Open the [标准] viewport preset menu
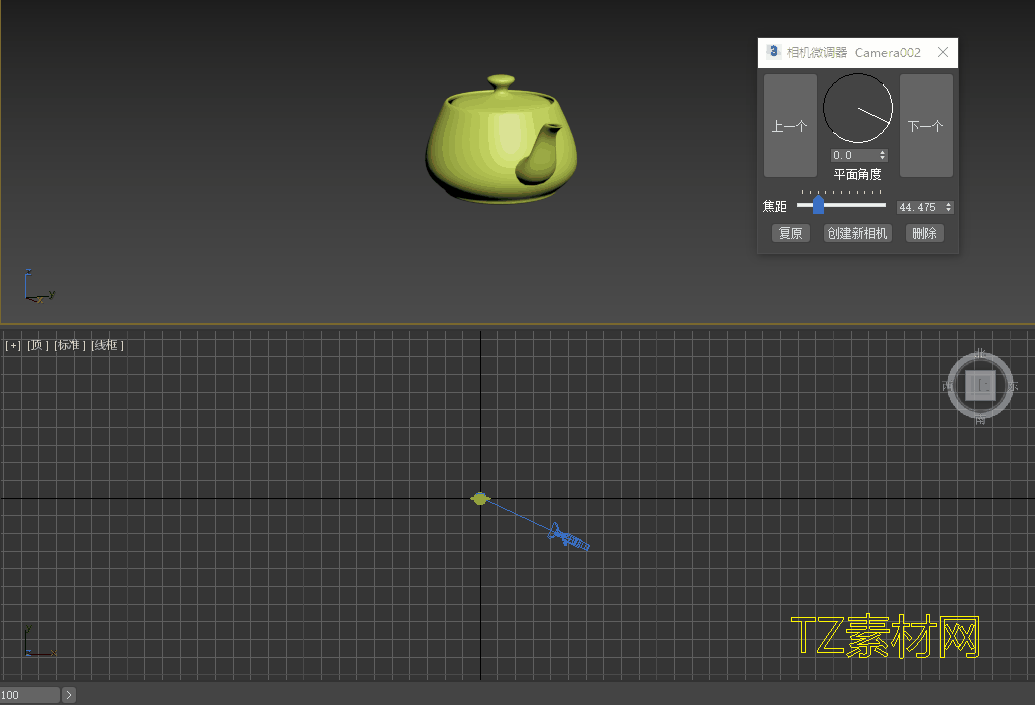The image size is (1035, 705). click(x=70, y=345)
